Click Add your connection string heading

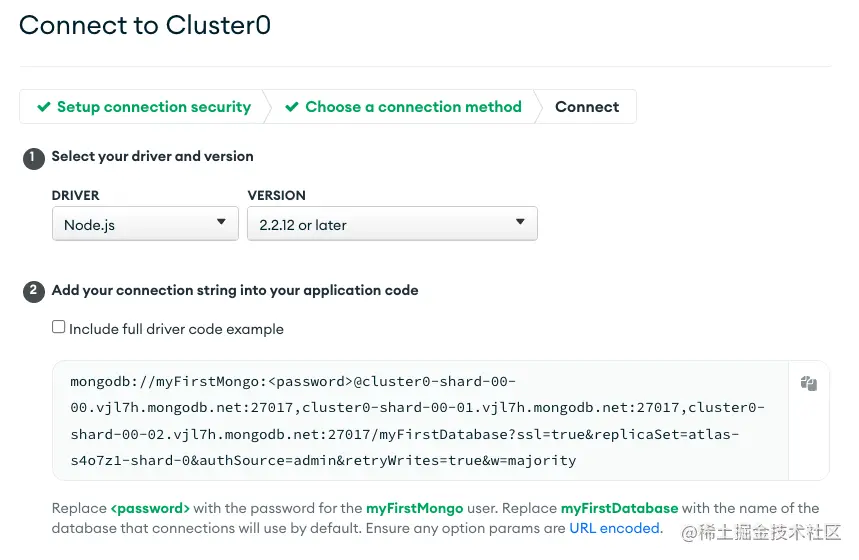pyautogui.click(x=235, y=290)
